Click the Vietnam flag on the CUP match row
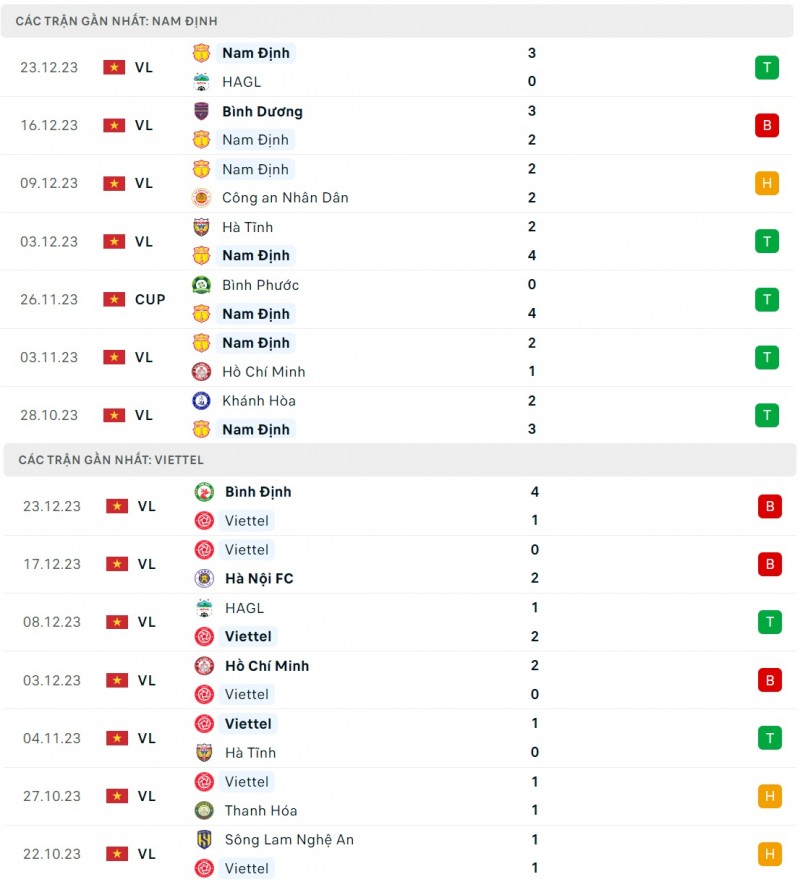Image resolution: width=800 pixels, height=882 pixels. coord(114,299)
